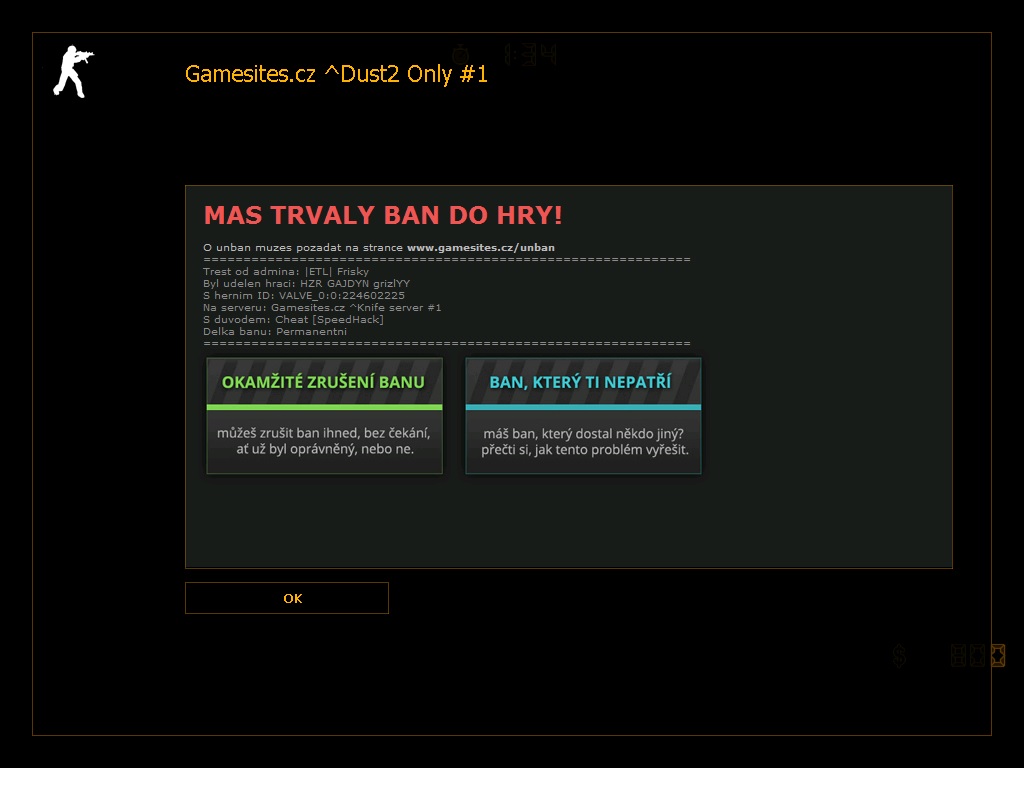The height and width of the screenshot is (785, 1024).
Task: Click the VALVE_0:0:224602225 game ID line
Action: 304,295
